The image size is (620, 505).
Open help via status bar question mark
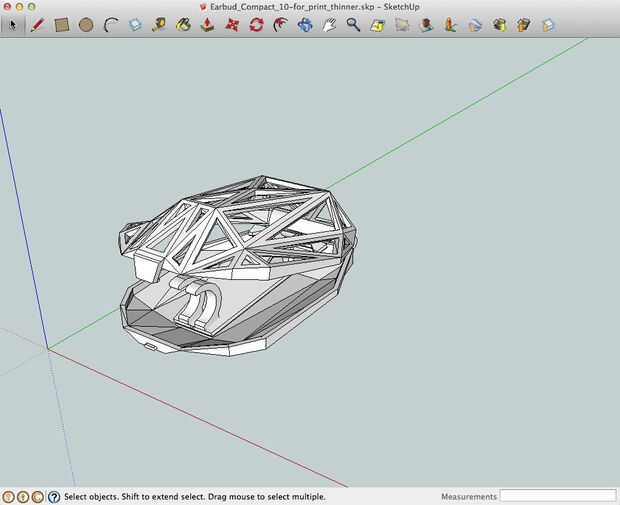click(54, 497)
